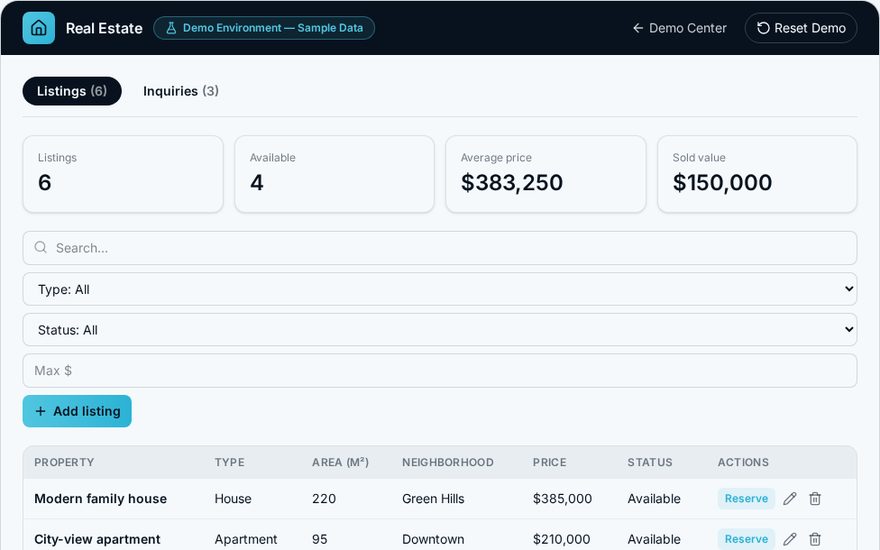
Task: Edit the Modern family house listing
Action: click(790, 498)
